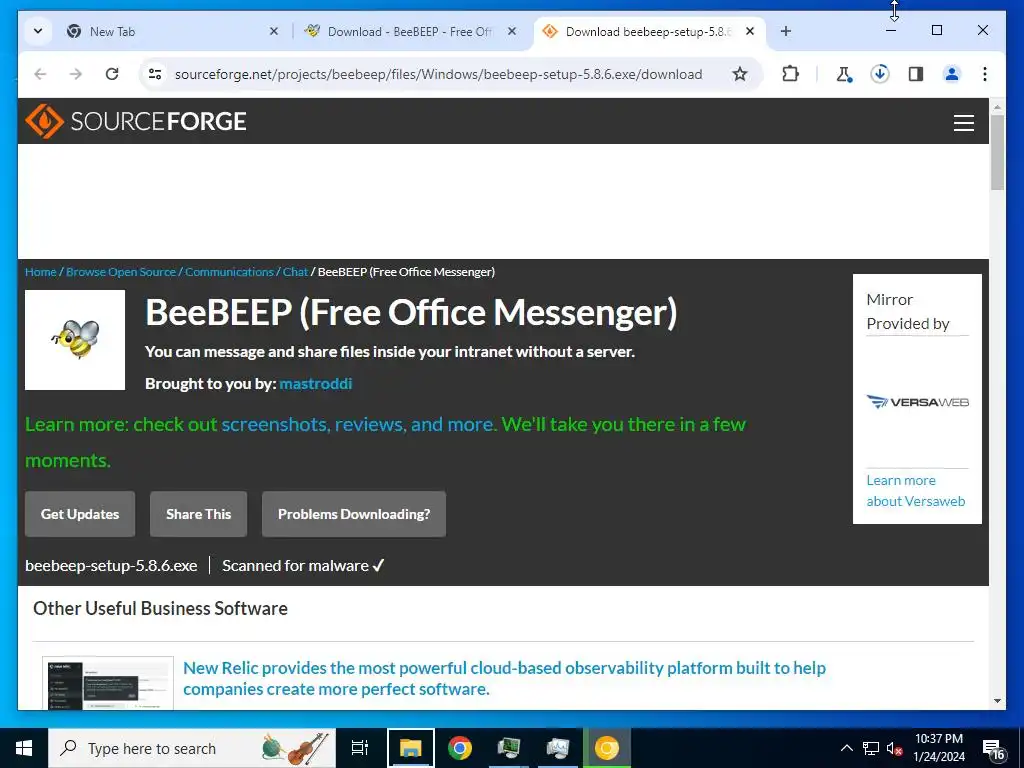Close the beebeep-setup download tab
This screenshot has width=1024, height=768.
point(750,31)
